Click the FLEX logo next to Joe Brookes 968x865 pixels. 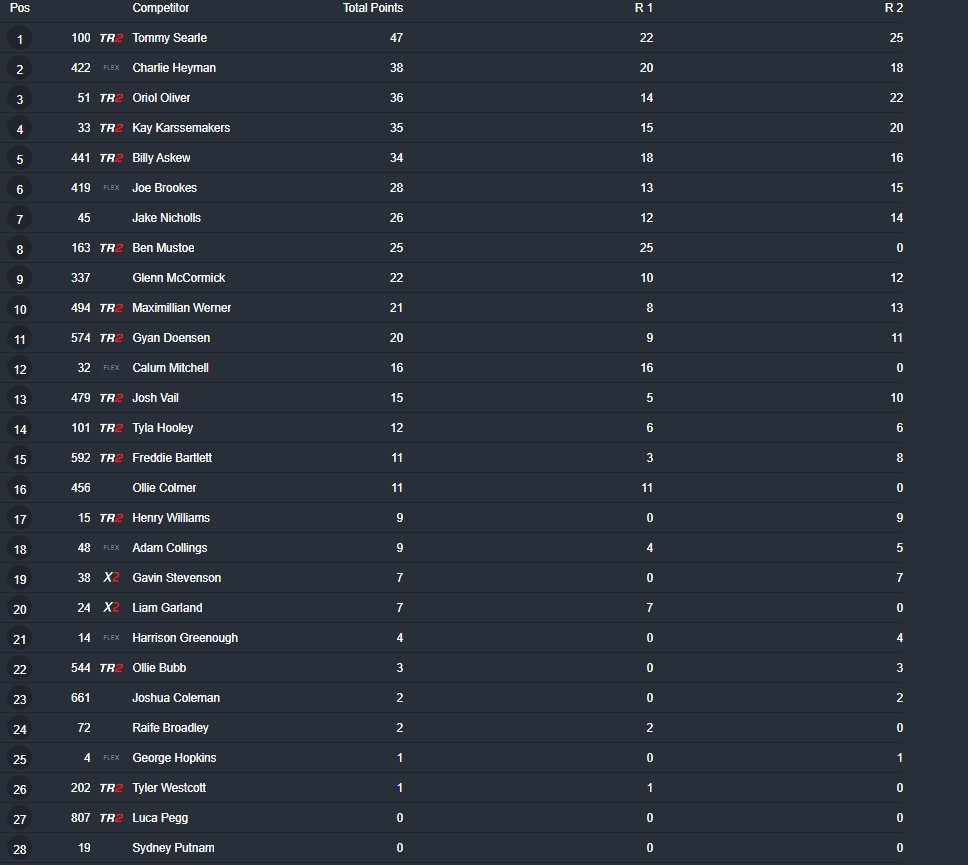tap(111, 188)
